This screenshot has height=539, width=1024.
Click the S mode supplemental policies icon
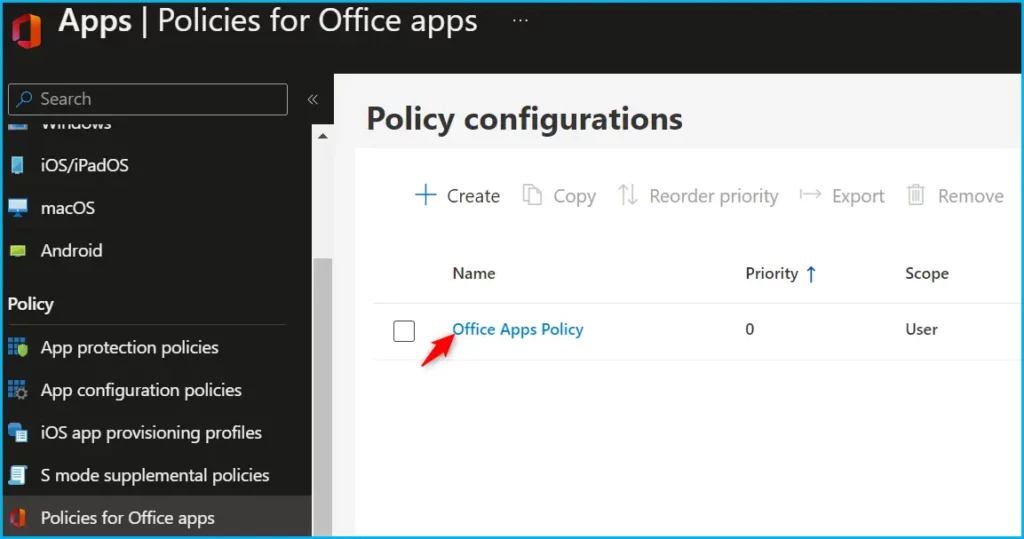(18, 475)
